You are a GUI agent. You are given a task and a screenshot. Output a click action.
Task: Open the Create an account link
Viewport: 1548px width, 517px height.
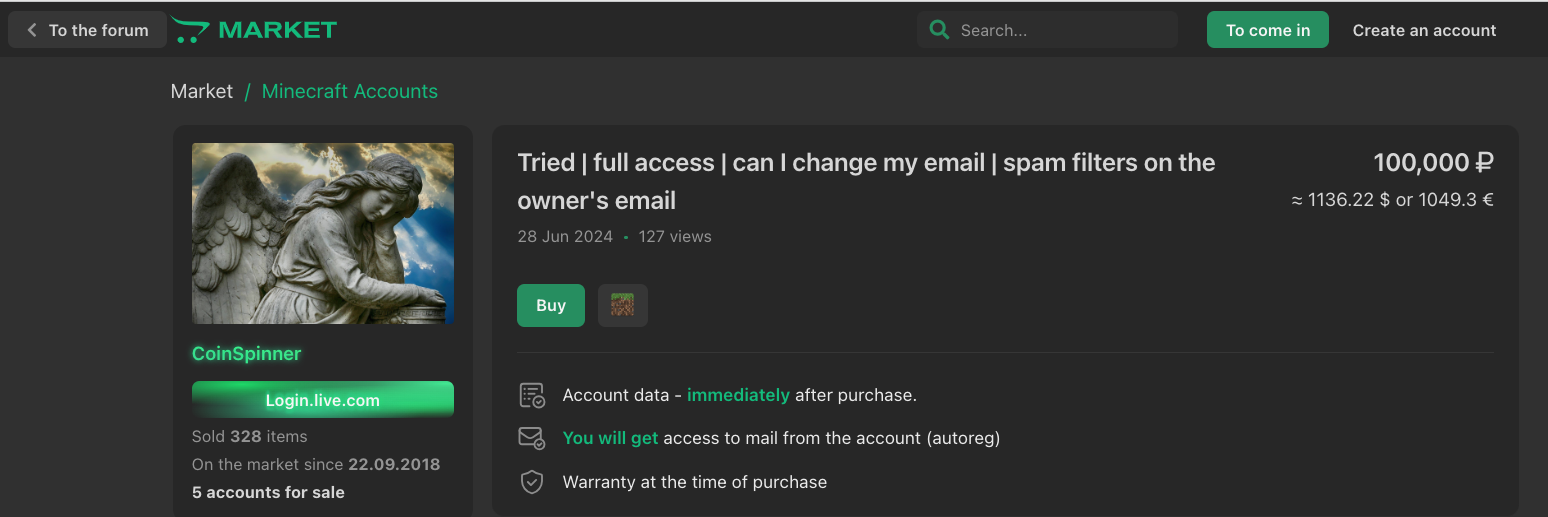[x=1424, y=30]
